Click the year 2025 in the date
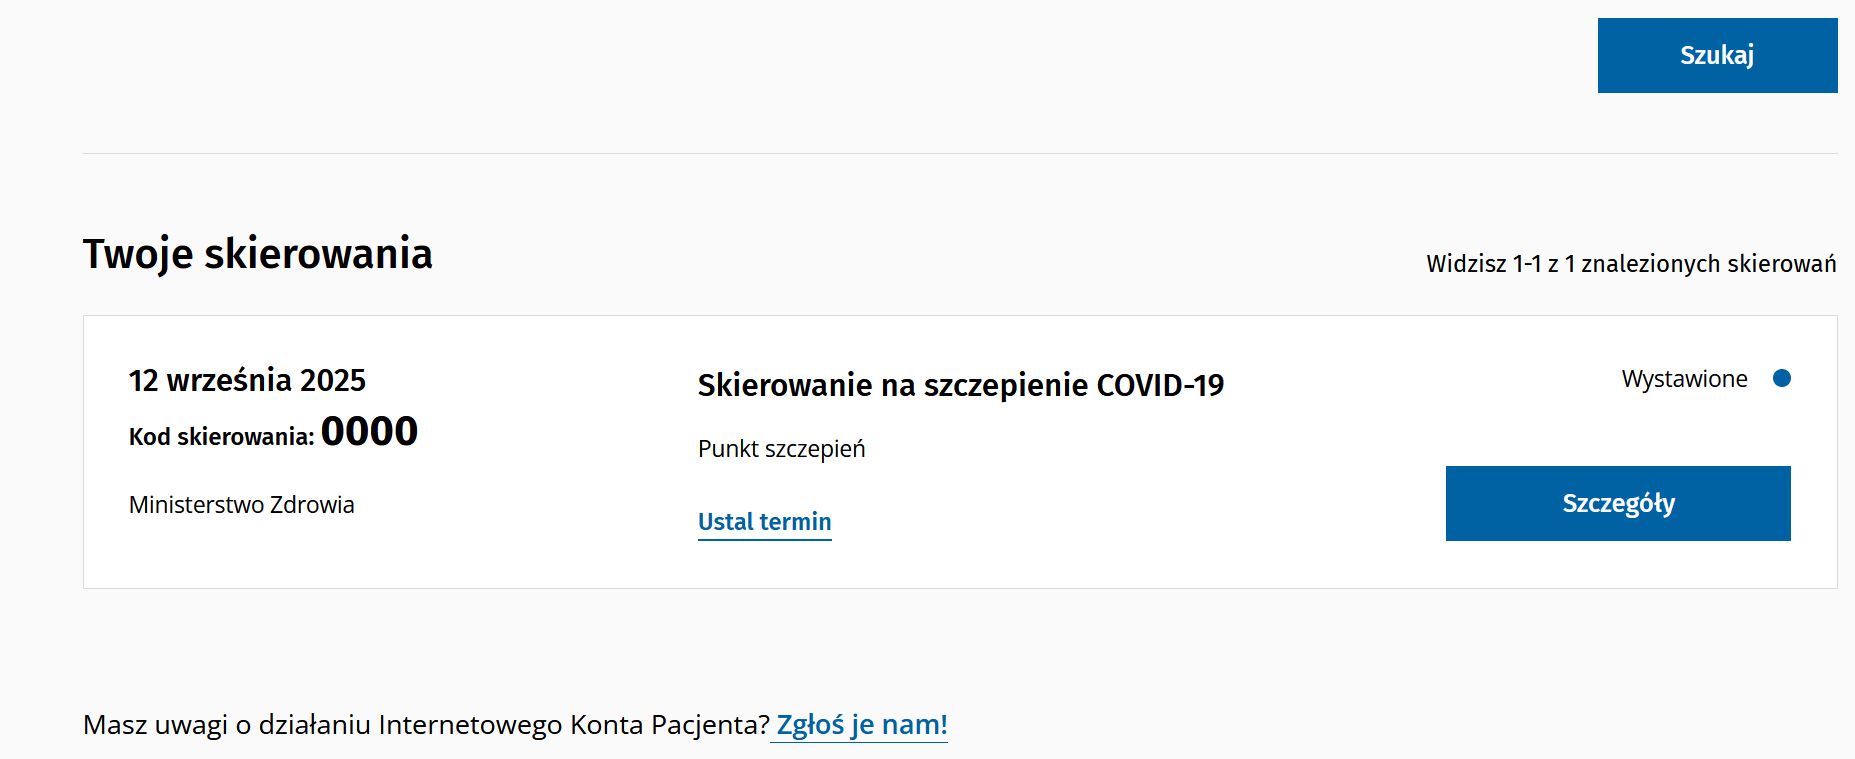 (x=333, y=380)
